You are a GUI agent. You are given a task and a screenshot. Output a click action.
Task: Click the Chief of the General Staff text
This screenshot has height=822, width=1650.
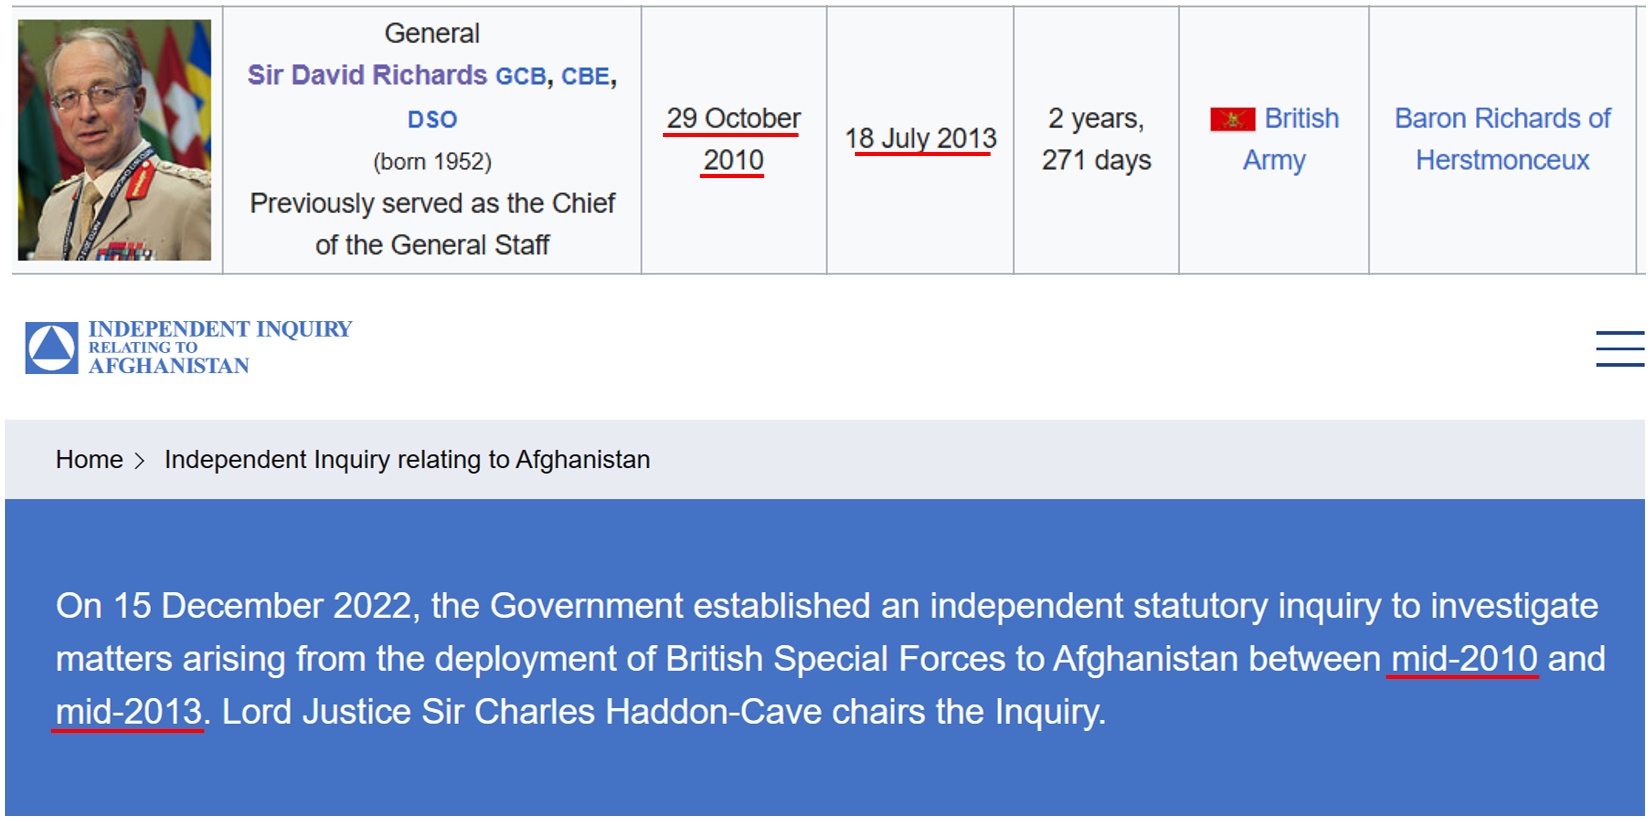432,224
